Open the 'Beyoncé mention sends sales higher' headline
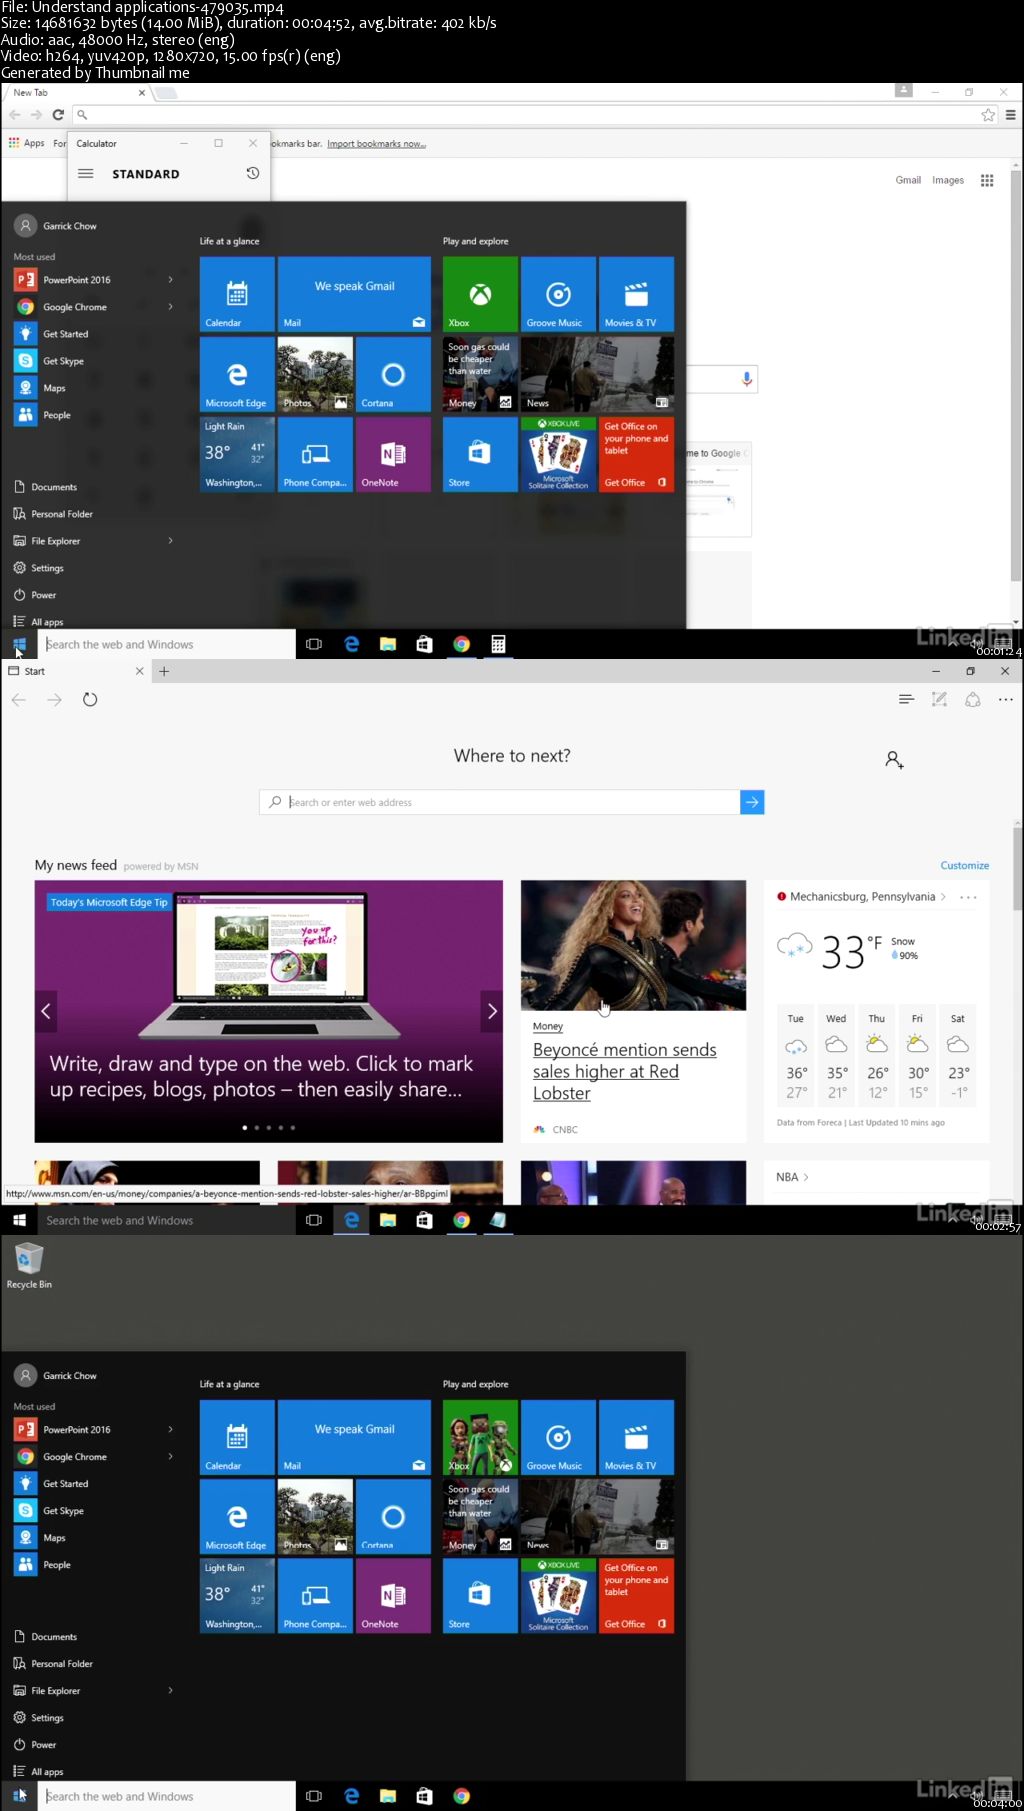Screen dimensions: 1024x1811 (625, 1071)
